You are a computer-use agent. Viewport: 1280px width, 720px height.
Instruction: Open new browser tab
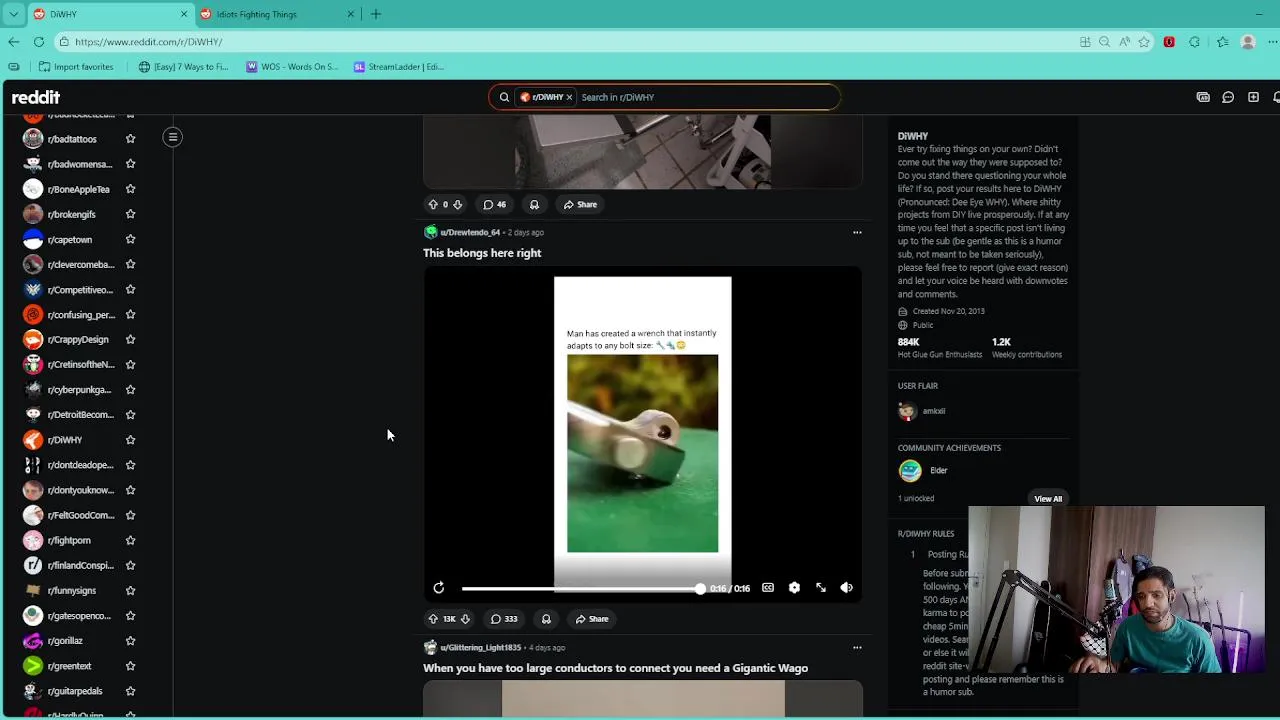point(376,14)
